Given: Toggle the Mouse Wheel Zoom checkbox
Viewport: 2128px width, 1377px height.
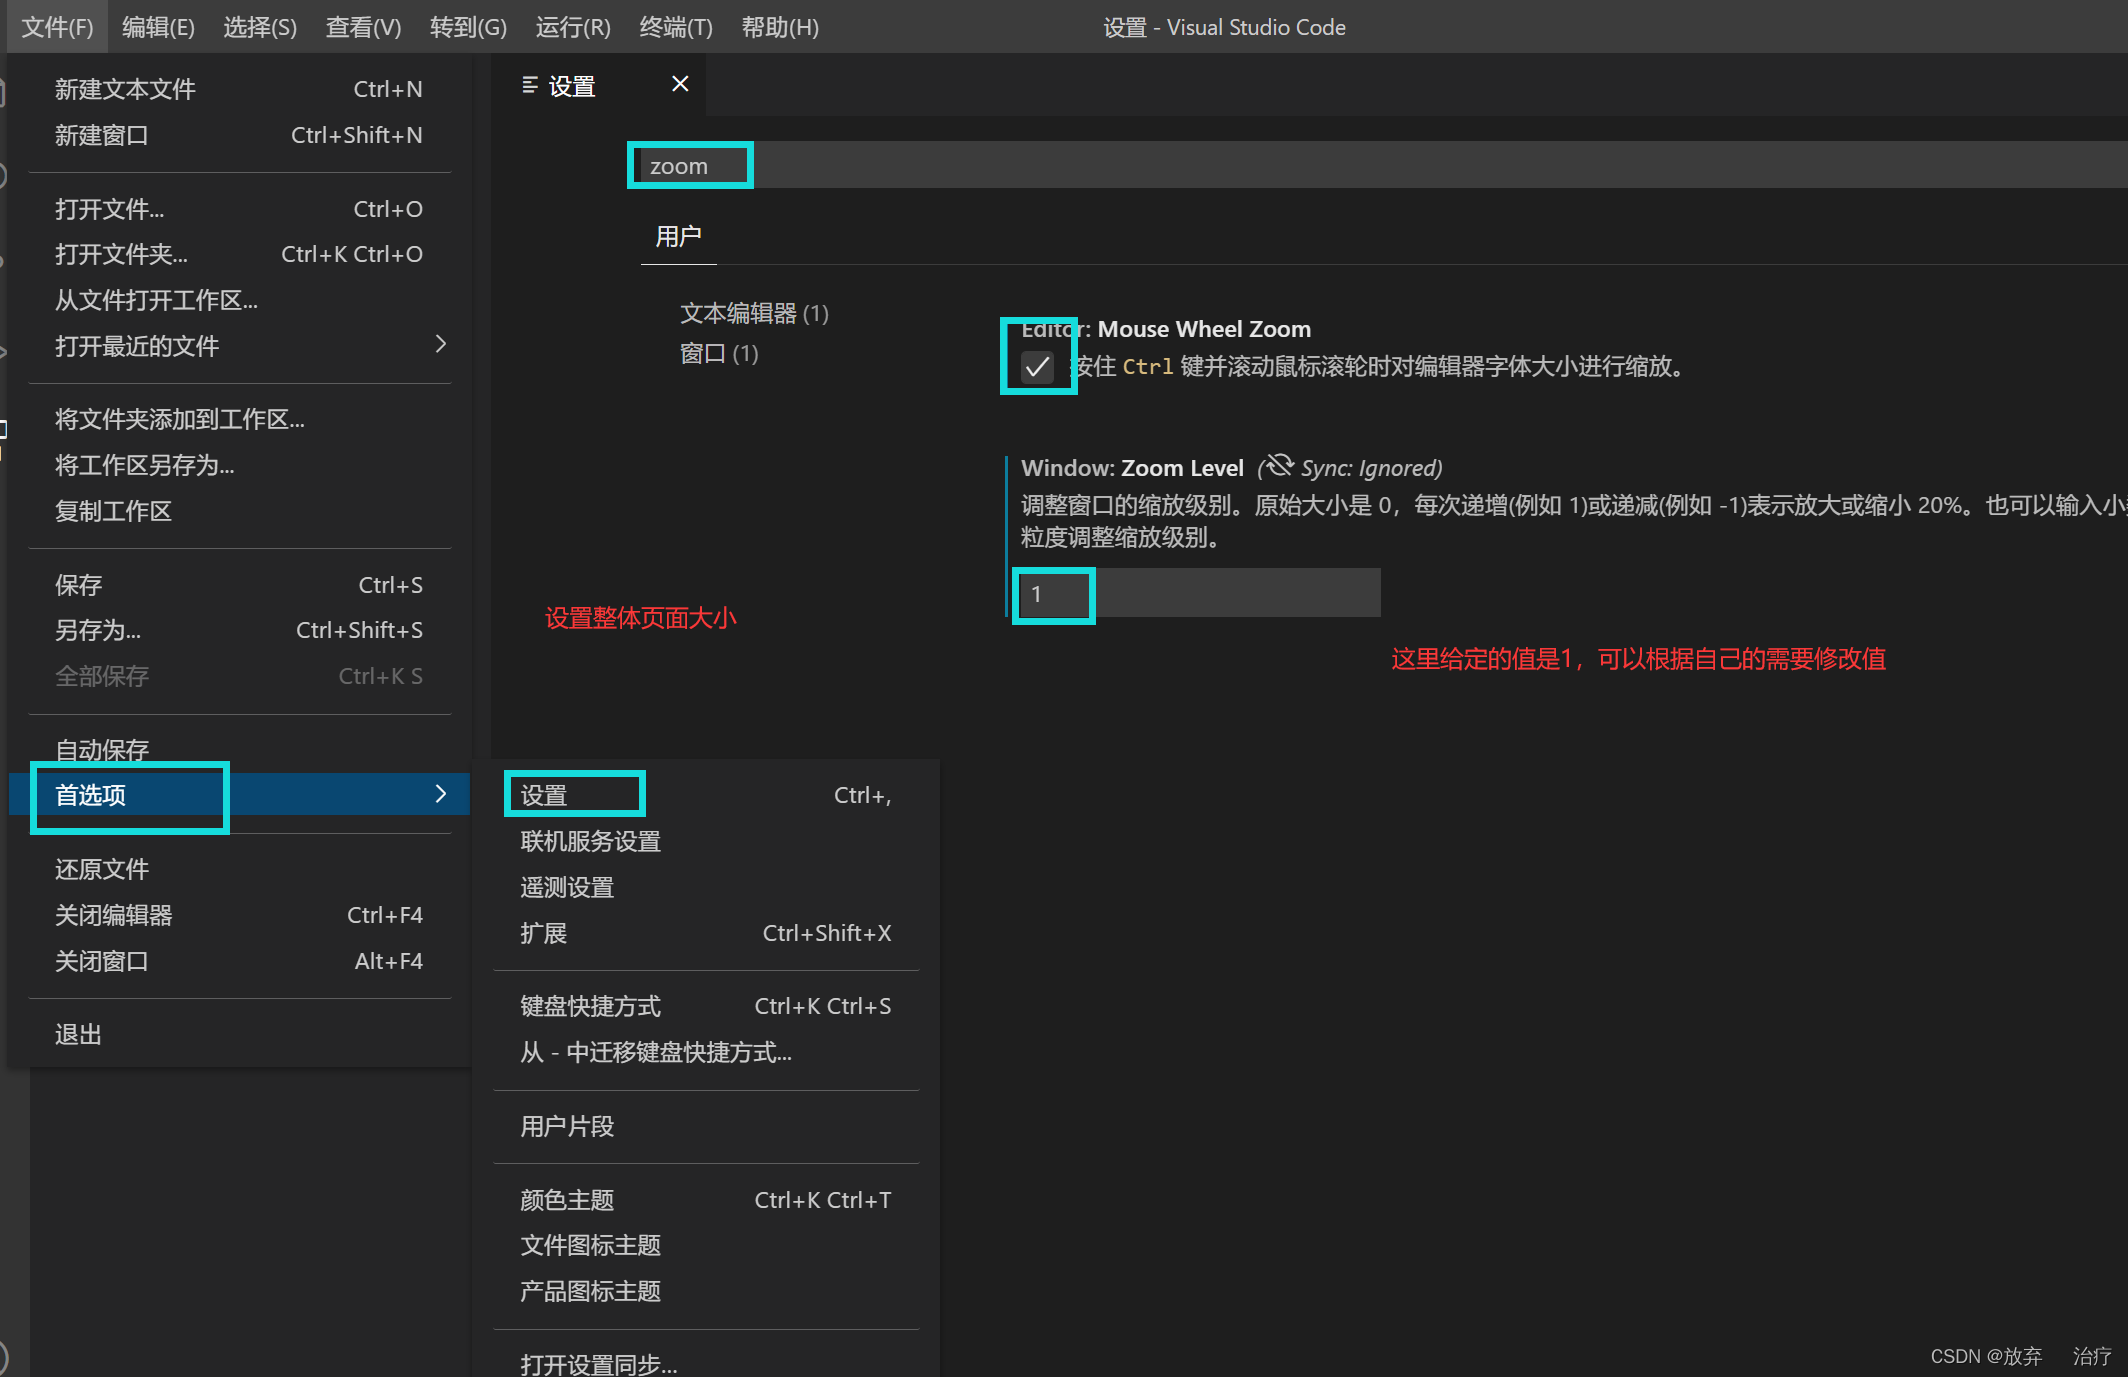Looking at the screenshot, I should [x=1037, y=366].
